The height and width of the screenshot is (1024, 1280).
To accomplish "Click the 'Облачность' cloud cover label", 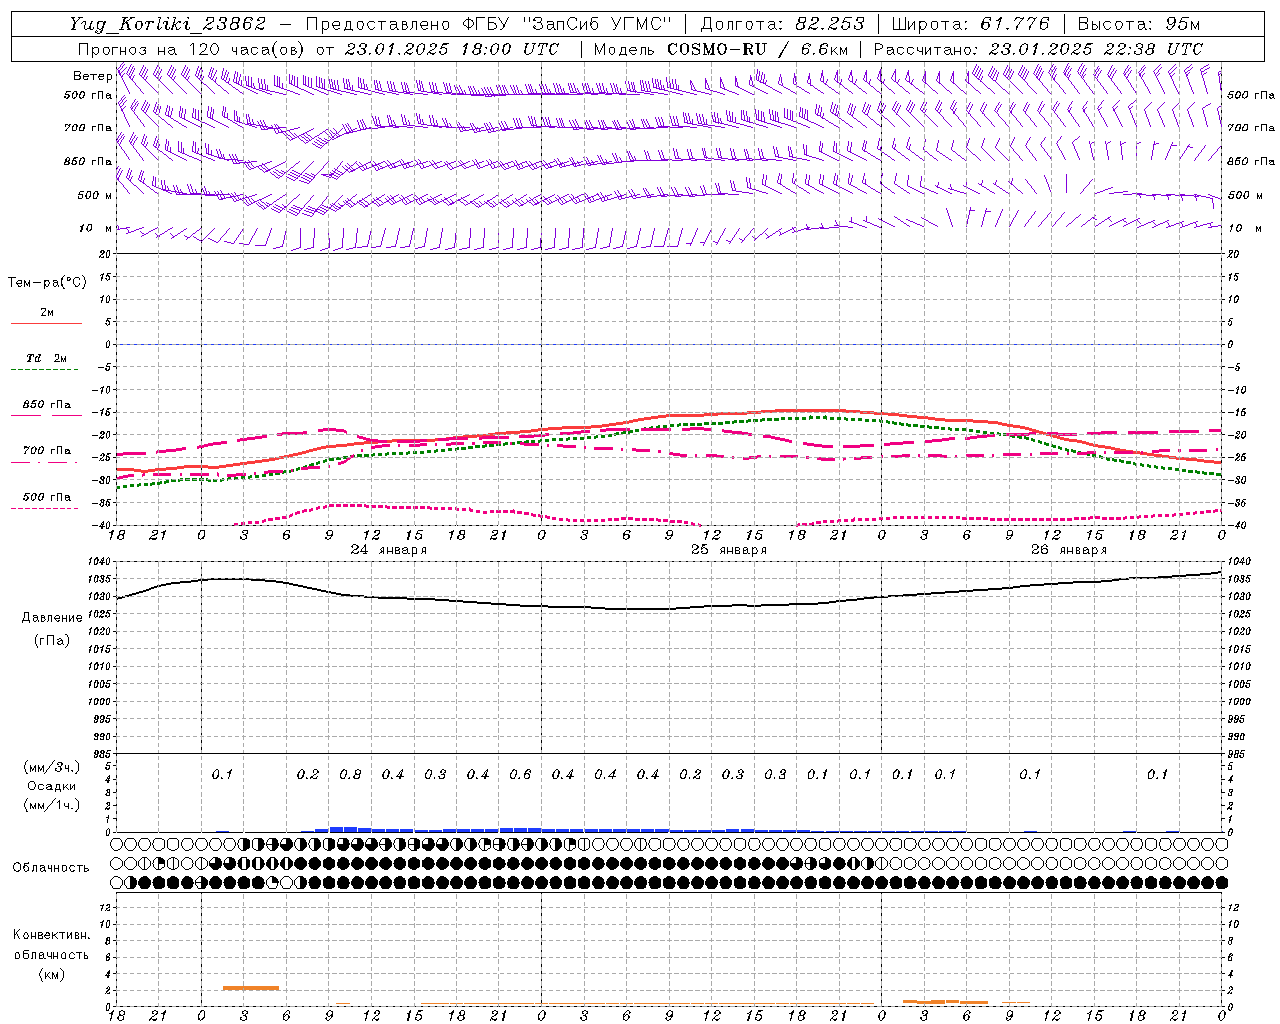I will coord(51,867).
